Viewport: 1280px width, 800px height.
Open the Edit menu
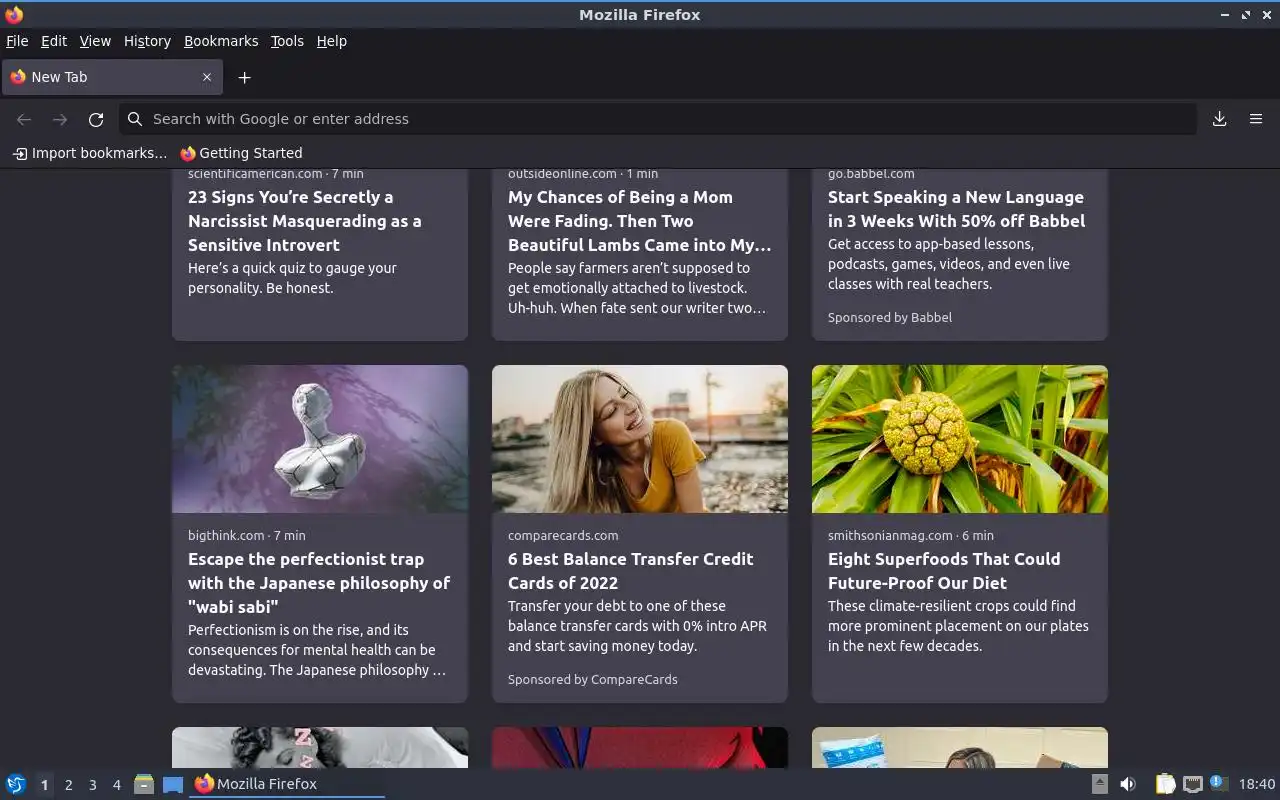tap(54, 41)
